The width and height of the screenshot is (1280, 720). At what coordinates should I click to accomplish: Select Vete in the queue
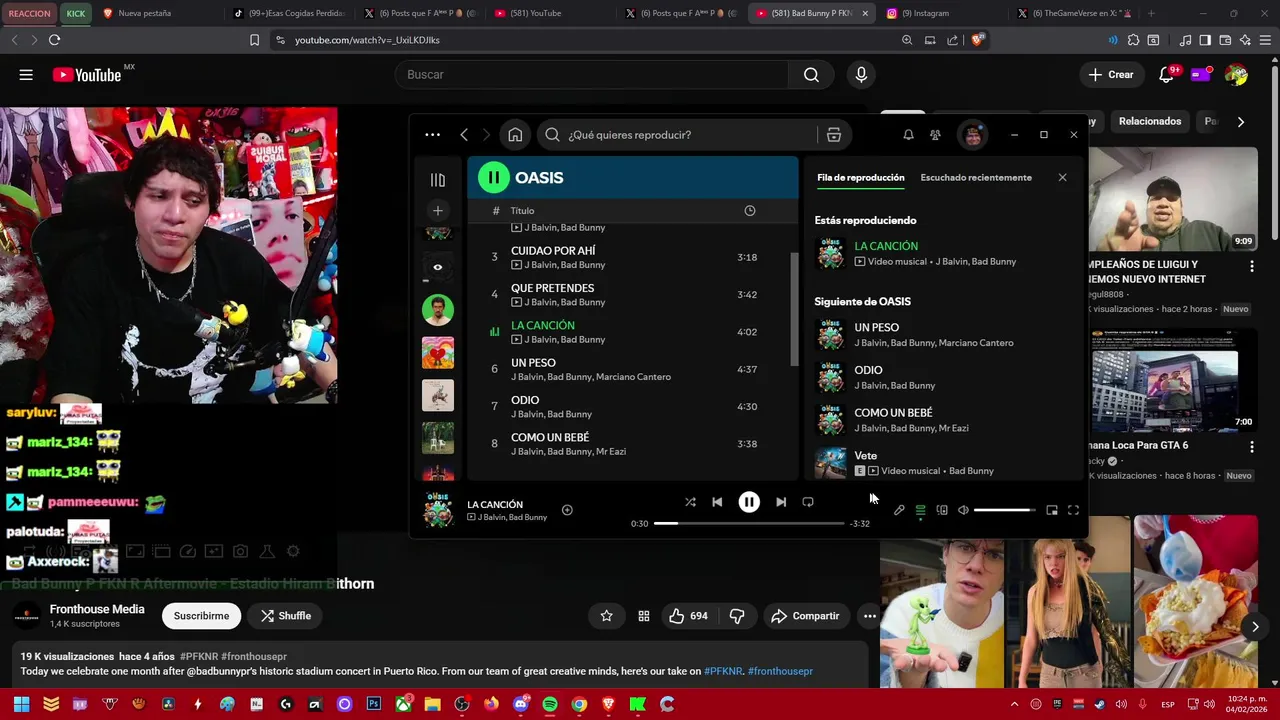[x=944, y=462]
